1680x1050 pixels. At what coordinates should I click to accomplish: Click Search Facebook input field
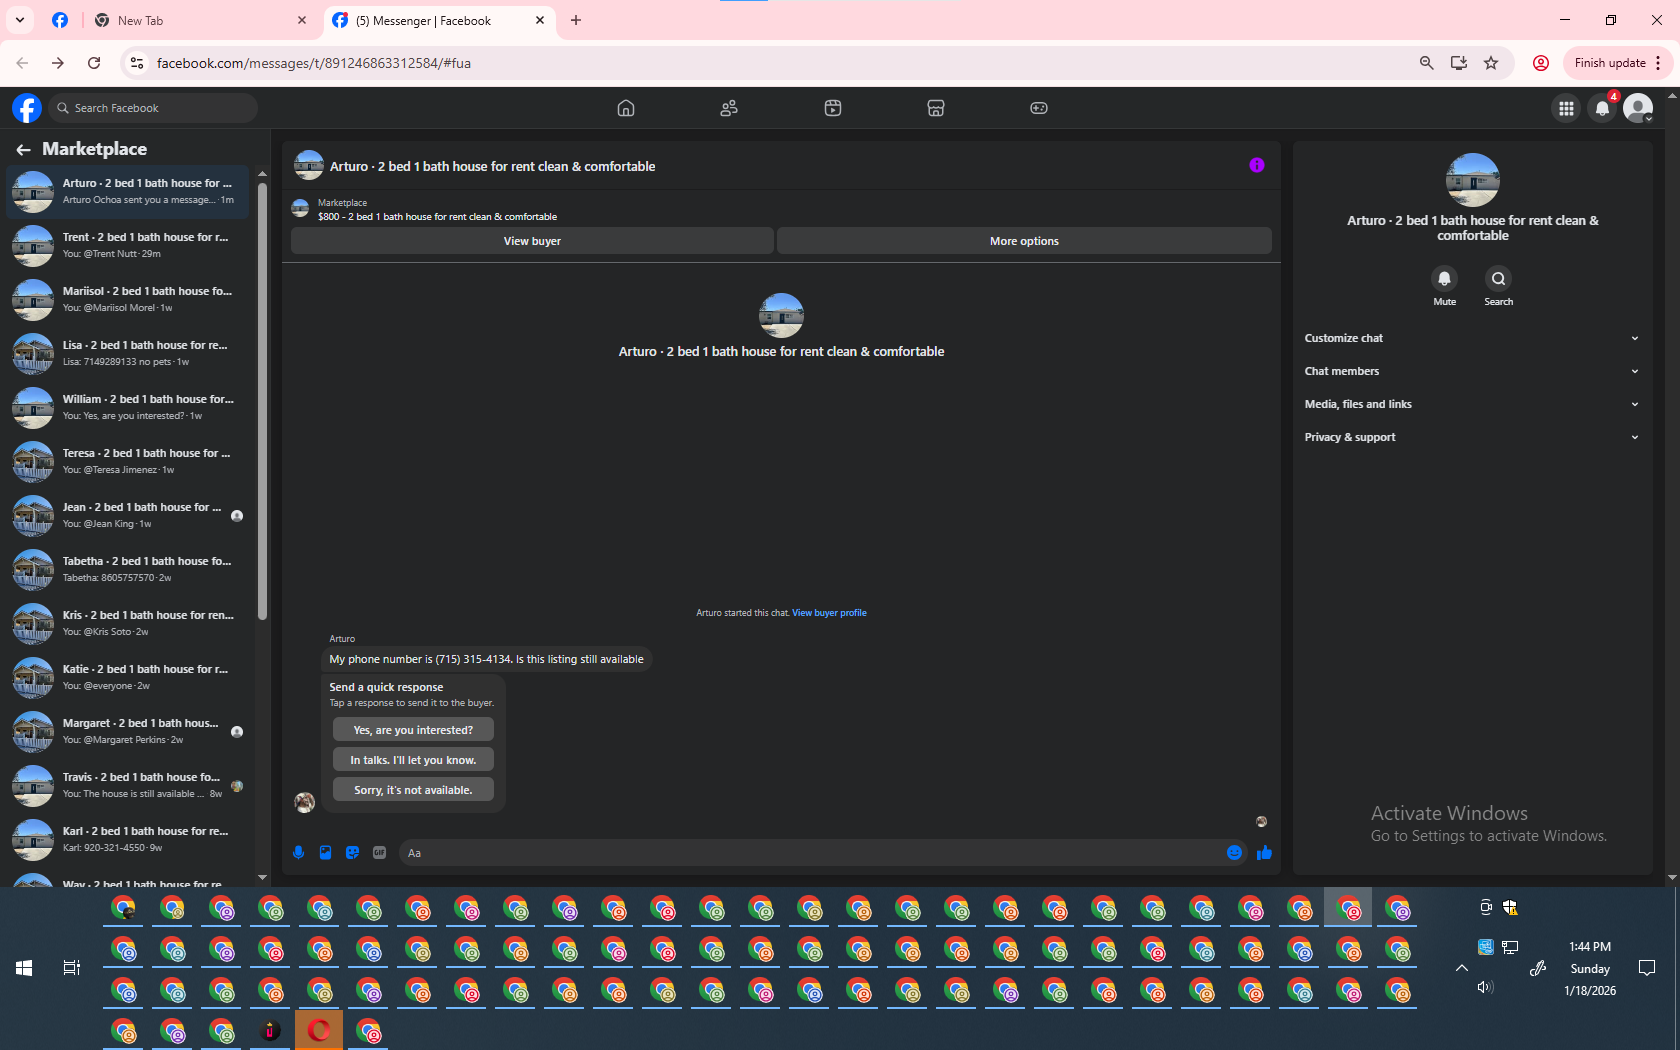(153, 108)
